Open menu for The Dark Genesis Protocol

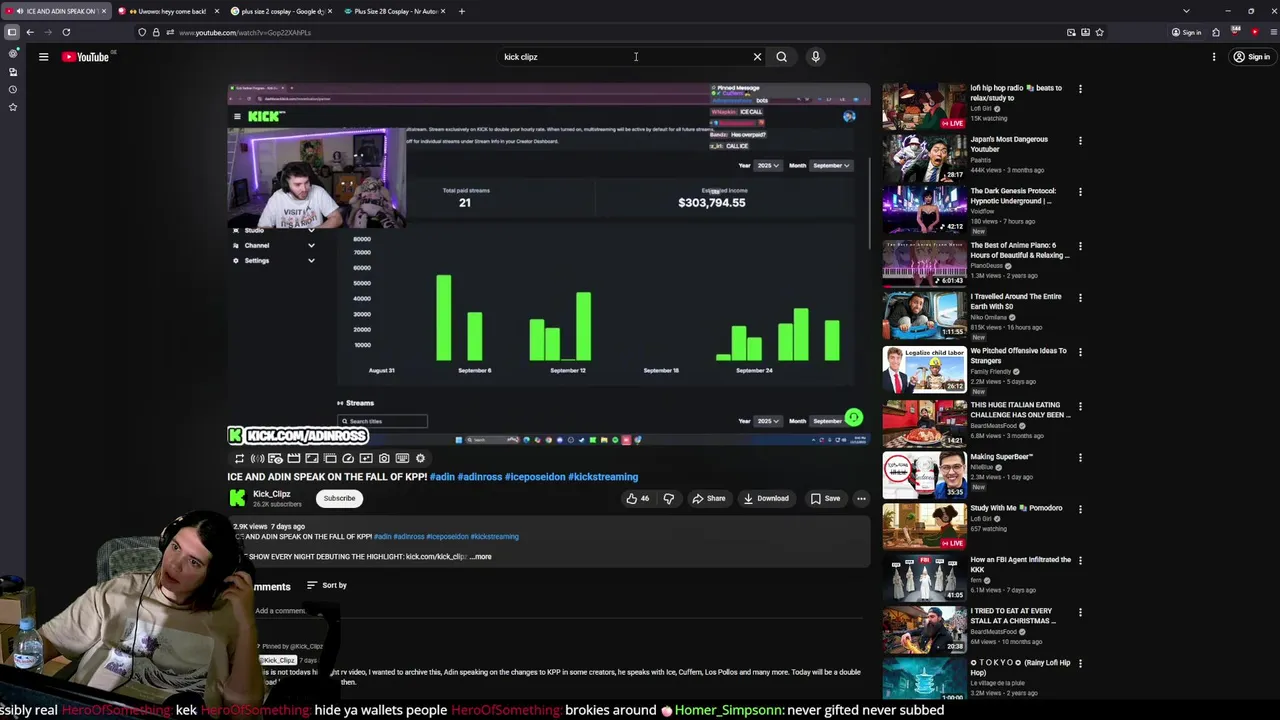coord(1080,191)
